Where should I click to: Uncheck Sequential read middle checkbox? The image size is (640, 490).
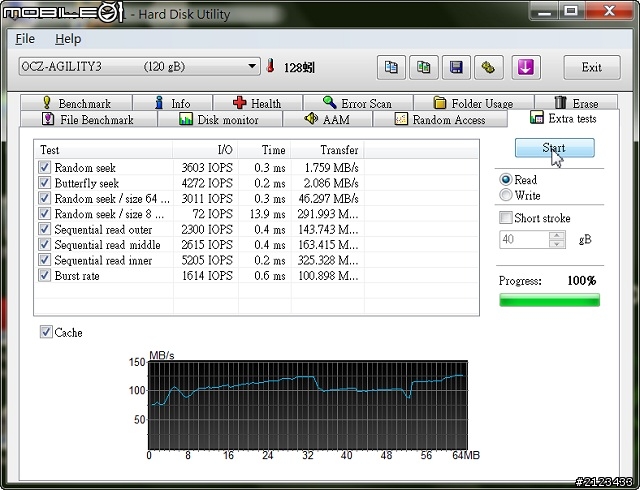pyautogui.click(x=44, y=245)
